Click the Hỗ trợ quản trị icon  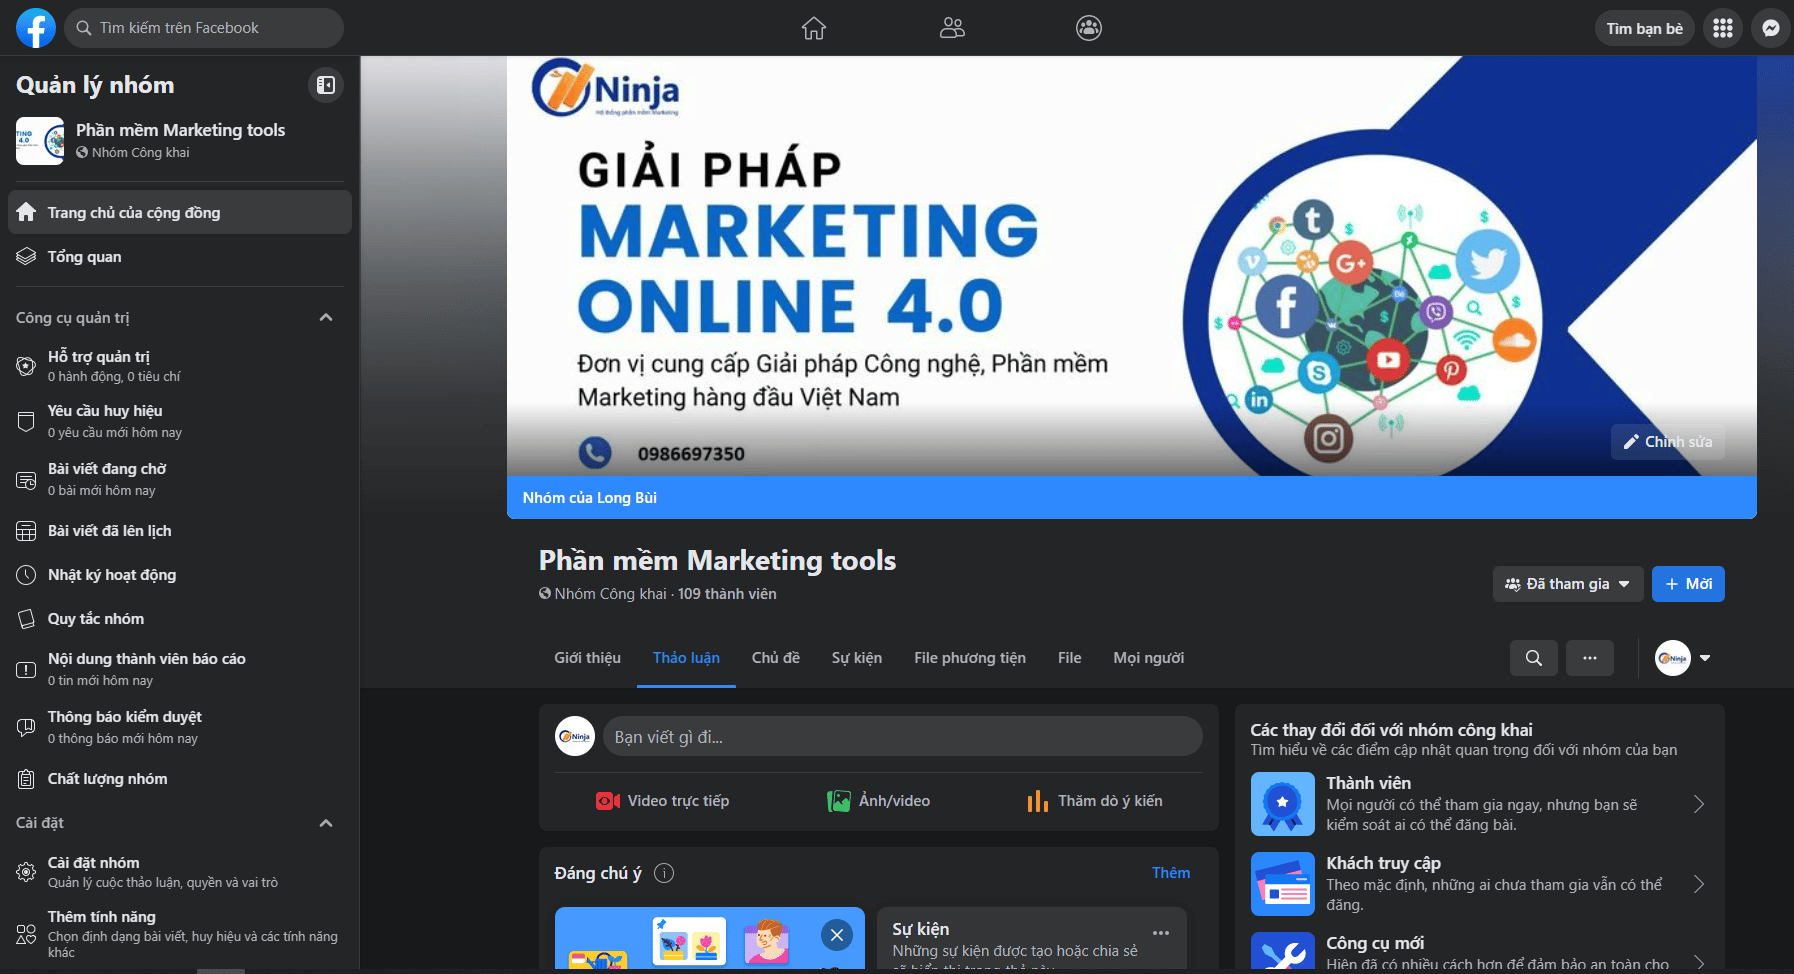(x=26, y=366)
